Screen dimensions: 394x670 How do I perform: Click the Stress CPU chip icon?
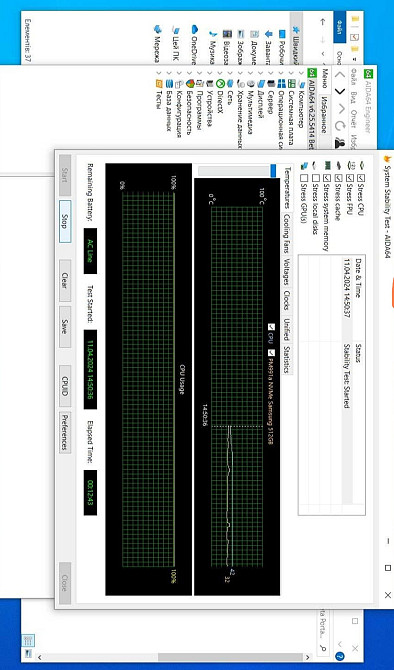pos(362,165)
